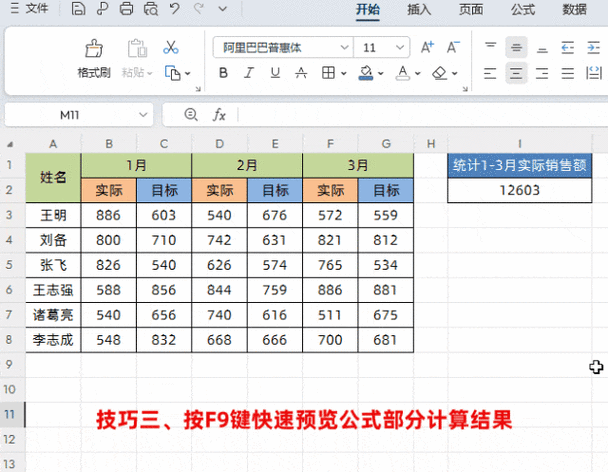Image resolution: width=608 pixels, height=472 pixels.
Task: Toggle right horizontal alignment
Action: point(542,73)
